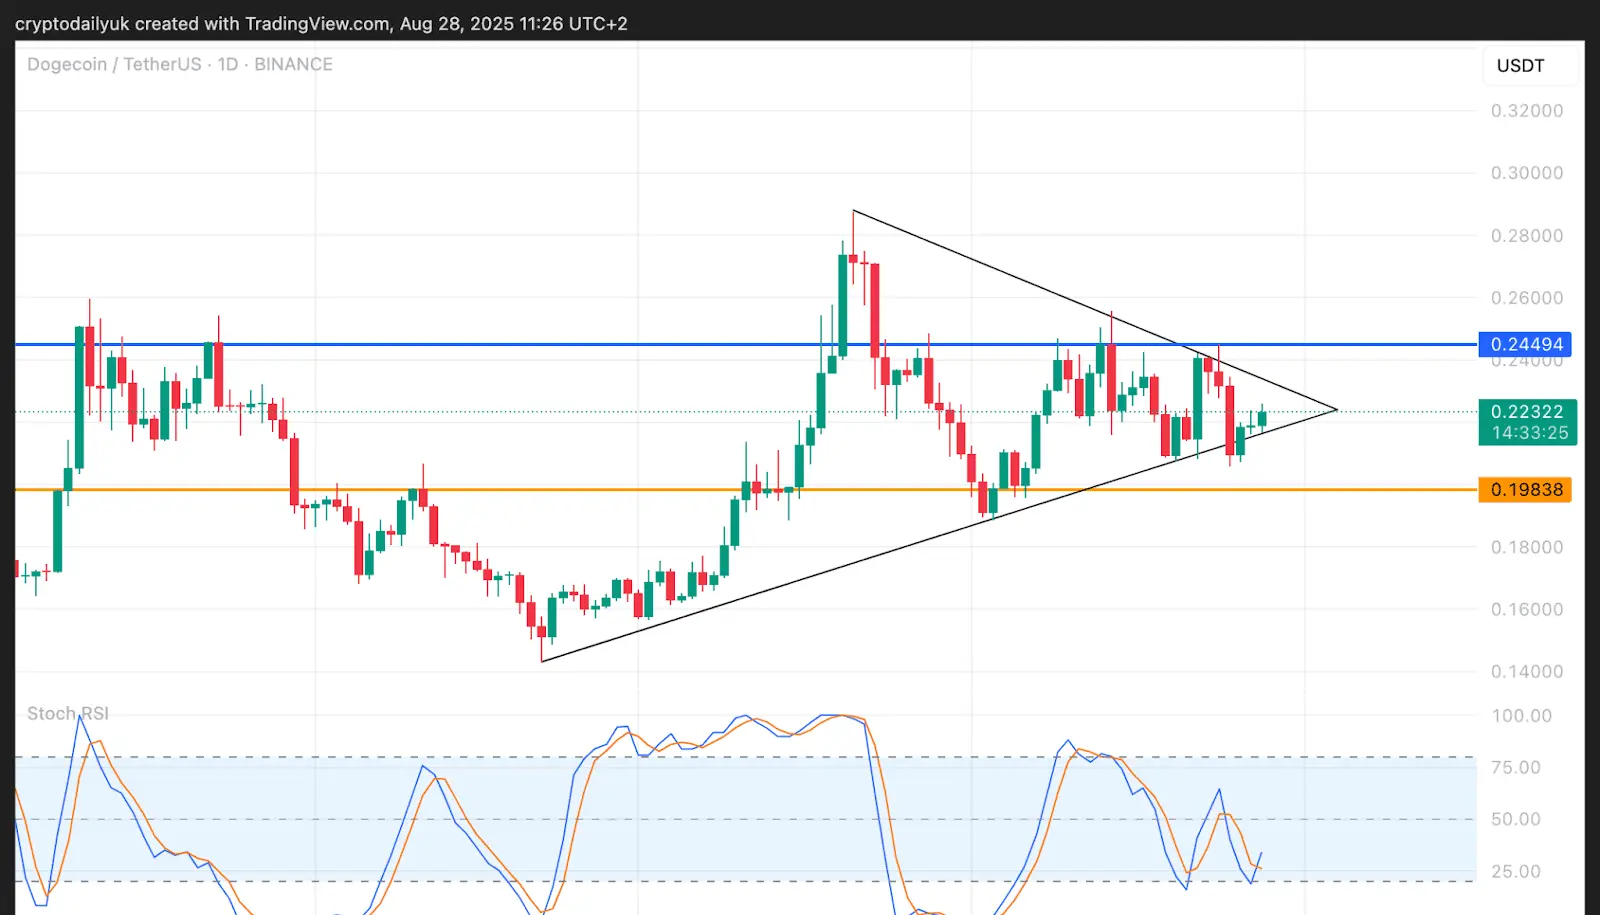This screenshot has width=1600, height=915.
Task: Click the cryptodailyuk TradingView caption text
Action: coord(321,23)
